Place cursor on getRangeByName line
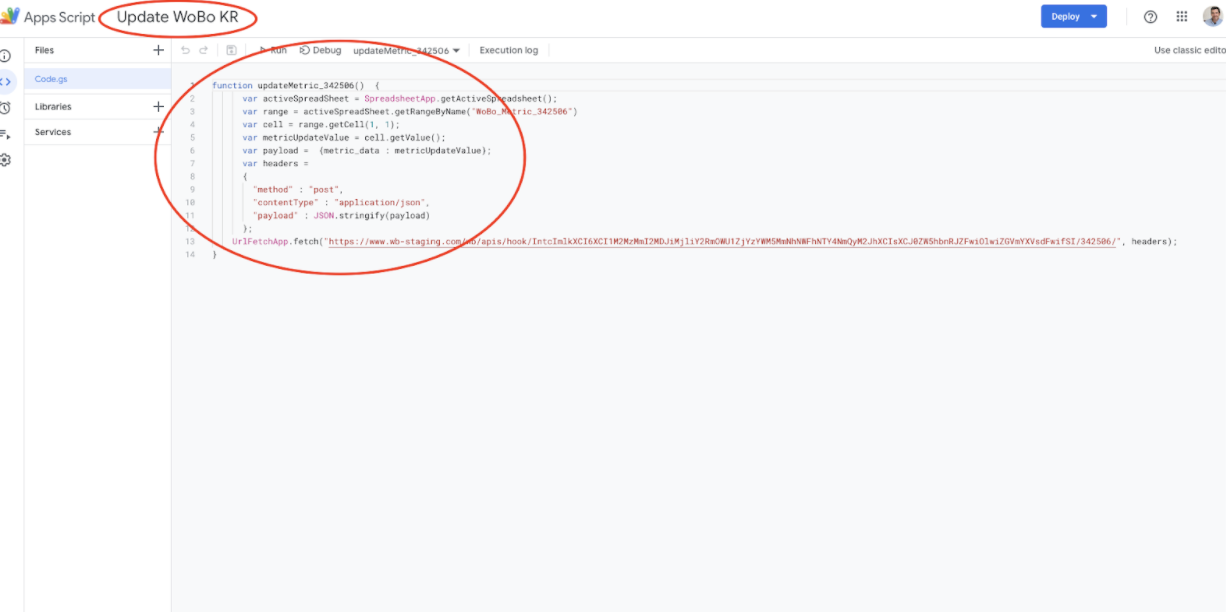This screenshot has width=1226, height=612. (x=409, y=111)
